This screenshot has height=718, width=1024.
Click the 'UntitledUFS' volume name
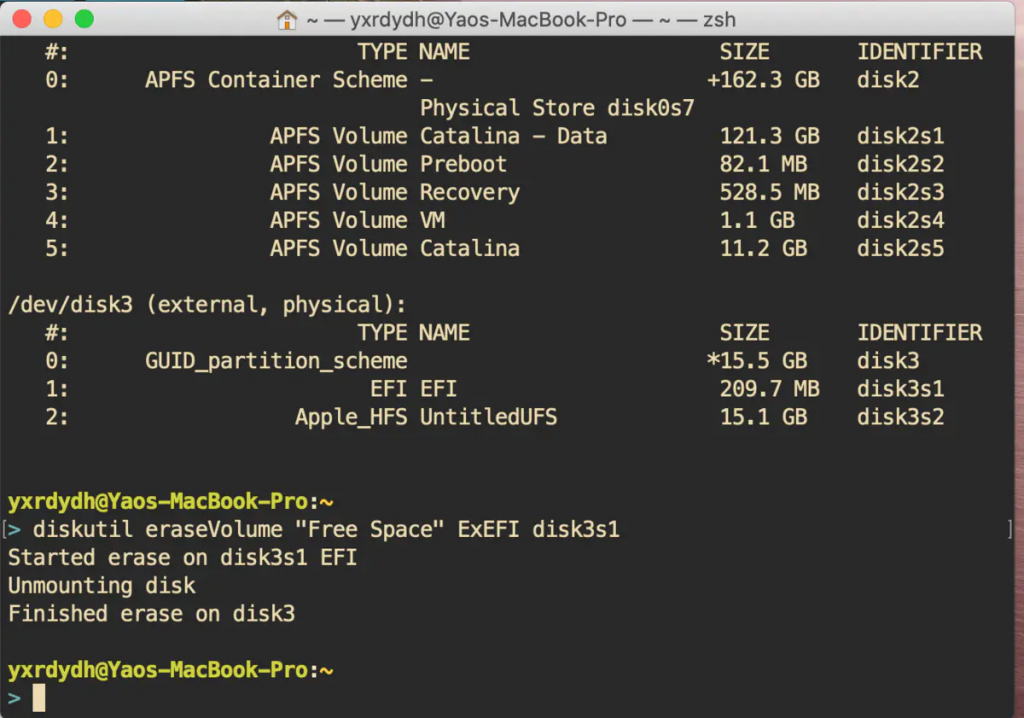coord(488,417)
